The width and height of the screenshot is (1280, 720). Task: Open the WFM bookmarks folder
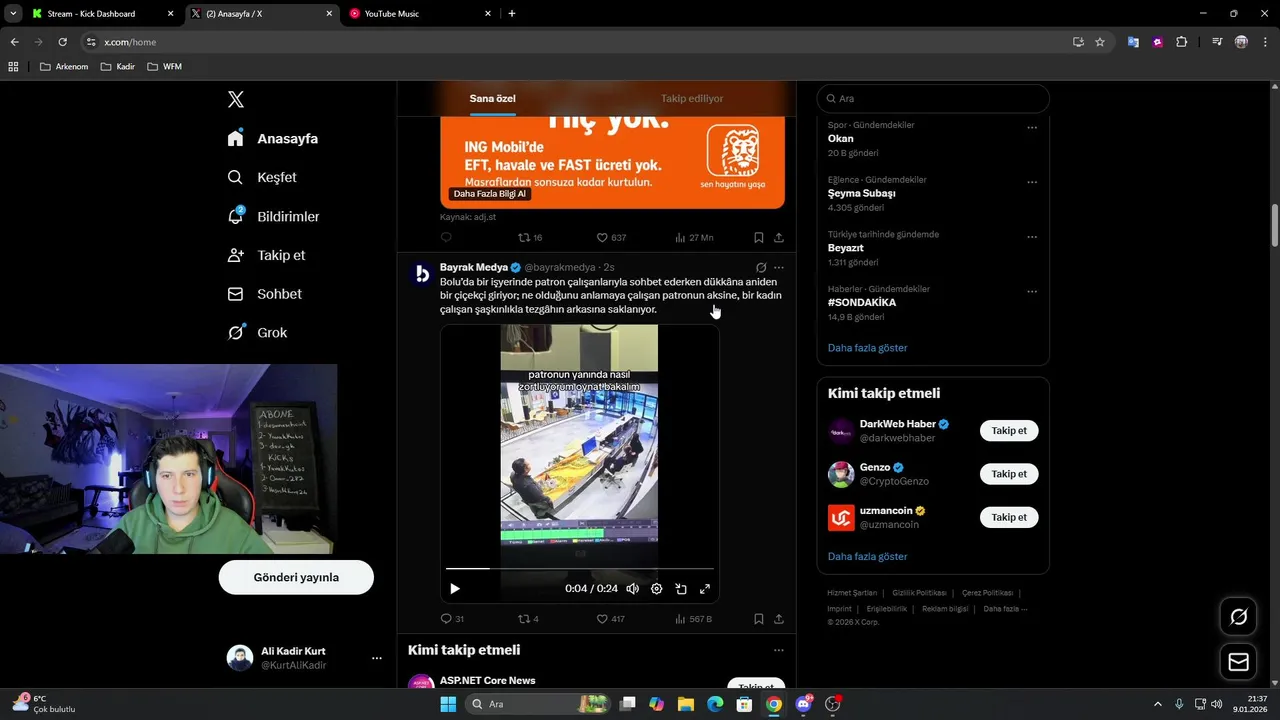click(164, 67)
